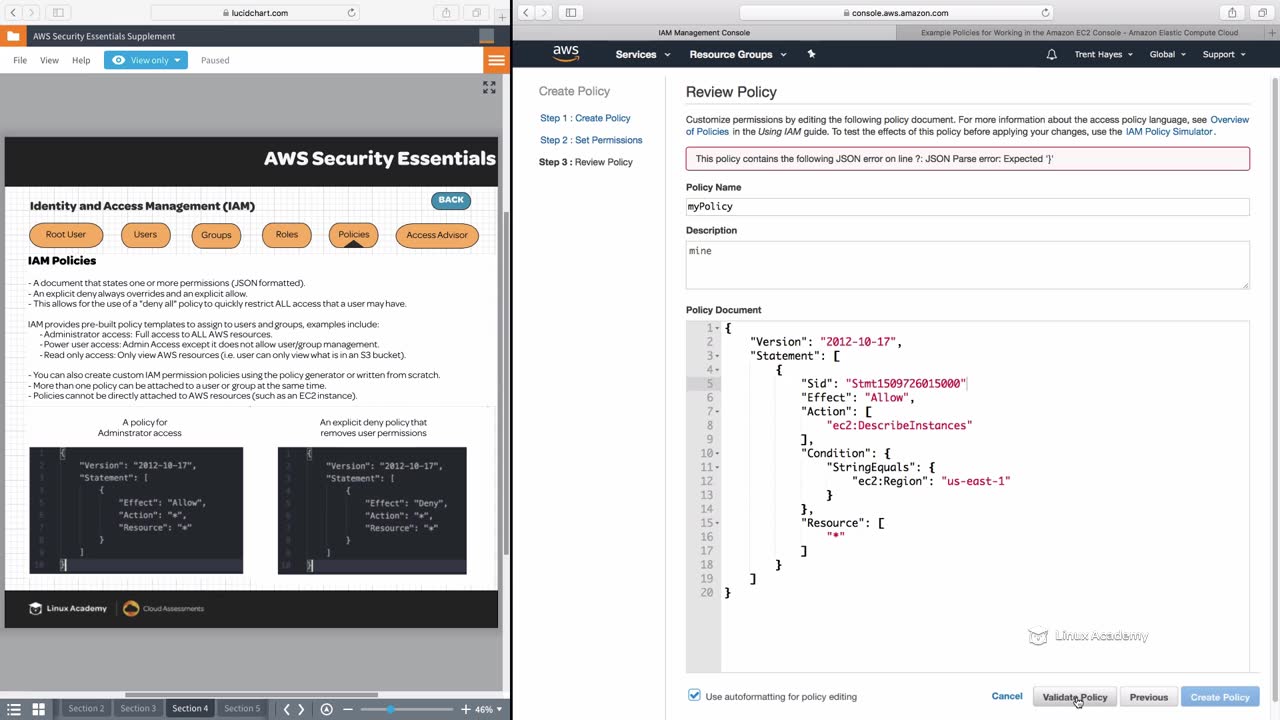Adjust the Lucidchart zoom slider
The height and width of the screenshot is (720, 1280).
(x=390, y=709)
